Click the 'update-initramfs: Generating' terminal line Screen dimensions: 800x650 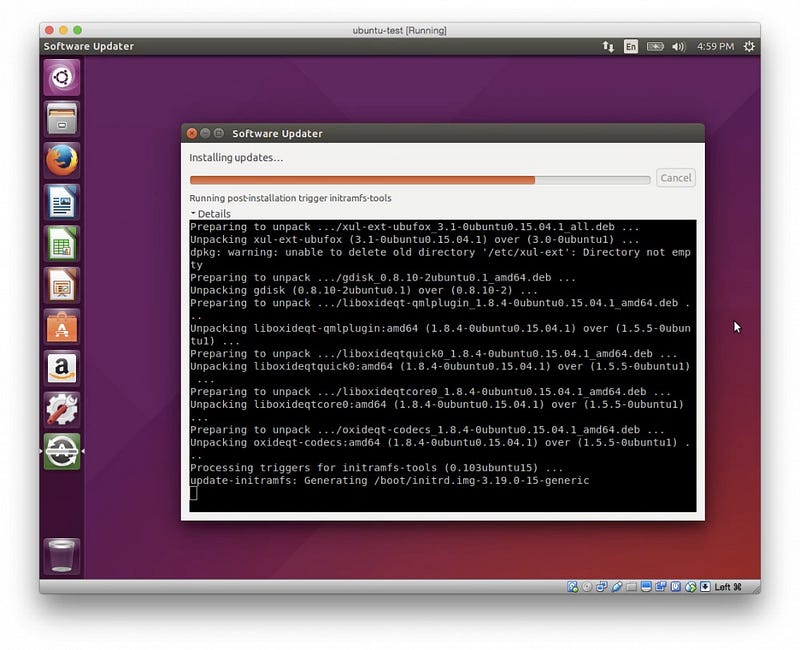[389, 481]
